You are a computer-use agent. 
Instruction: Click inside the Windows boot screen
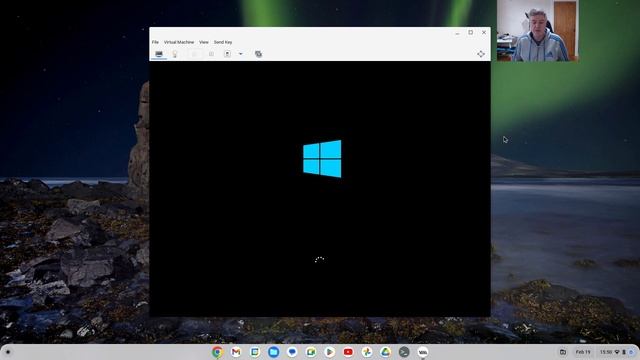[320, 189]
